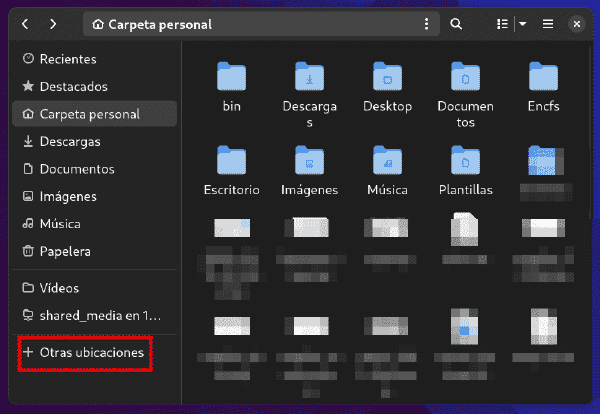Open Papelera in the sidebar
The width and height of the screenshot is (600, 414).
pos(95,251)
